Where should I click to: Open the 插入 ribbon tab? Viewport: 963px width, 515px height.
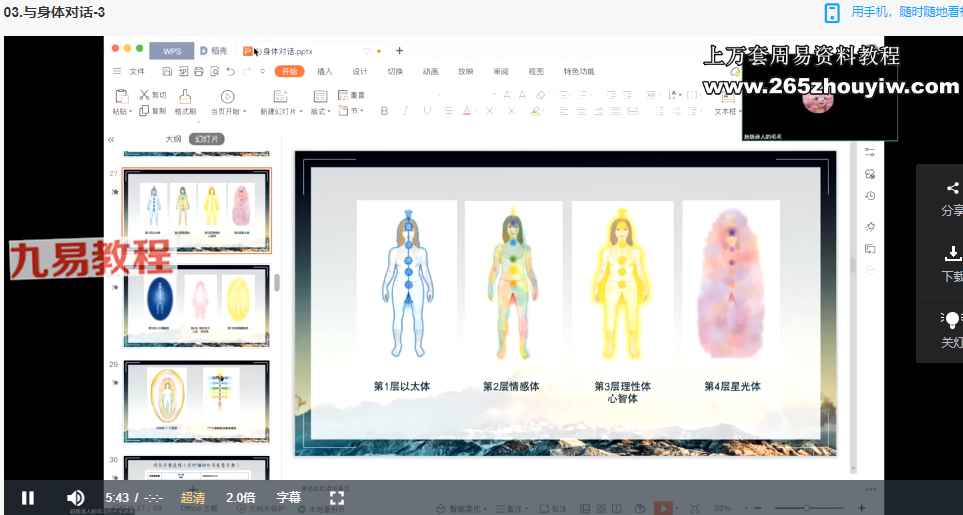(x=324, y=72)
